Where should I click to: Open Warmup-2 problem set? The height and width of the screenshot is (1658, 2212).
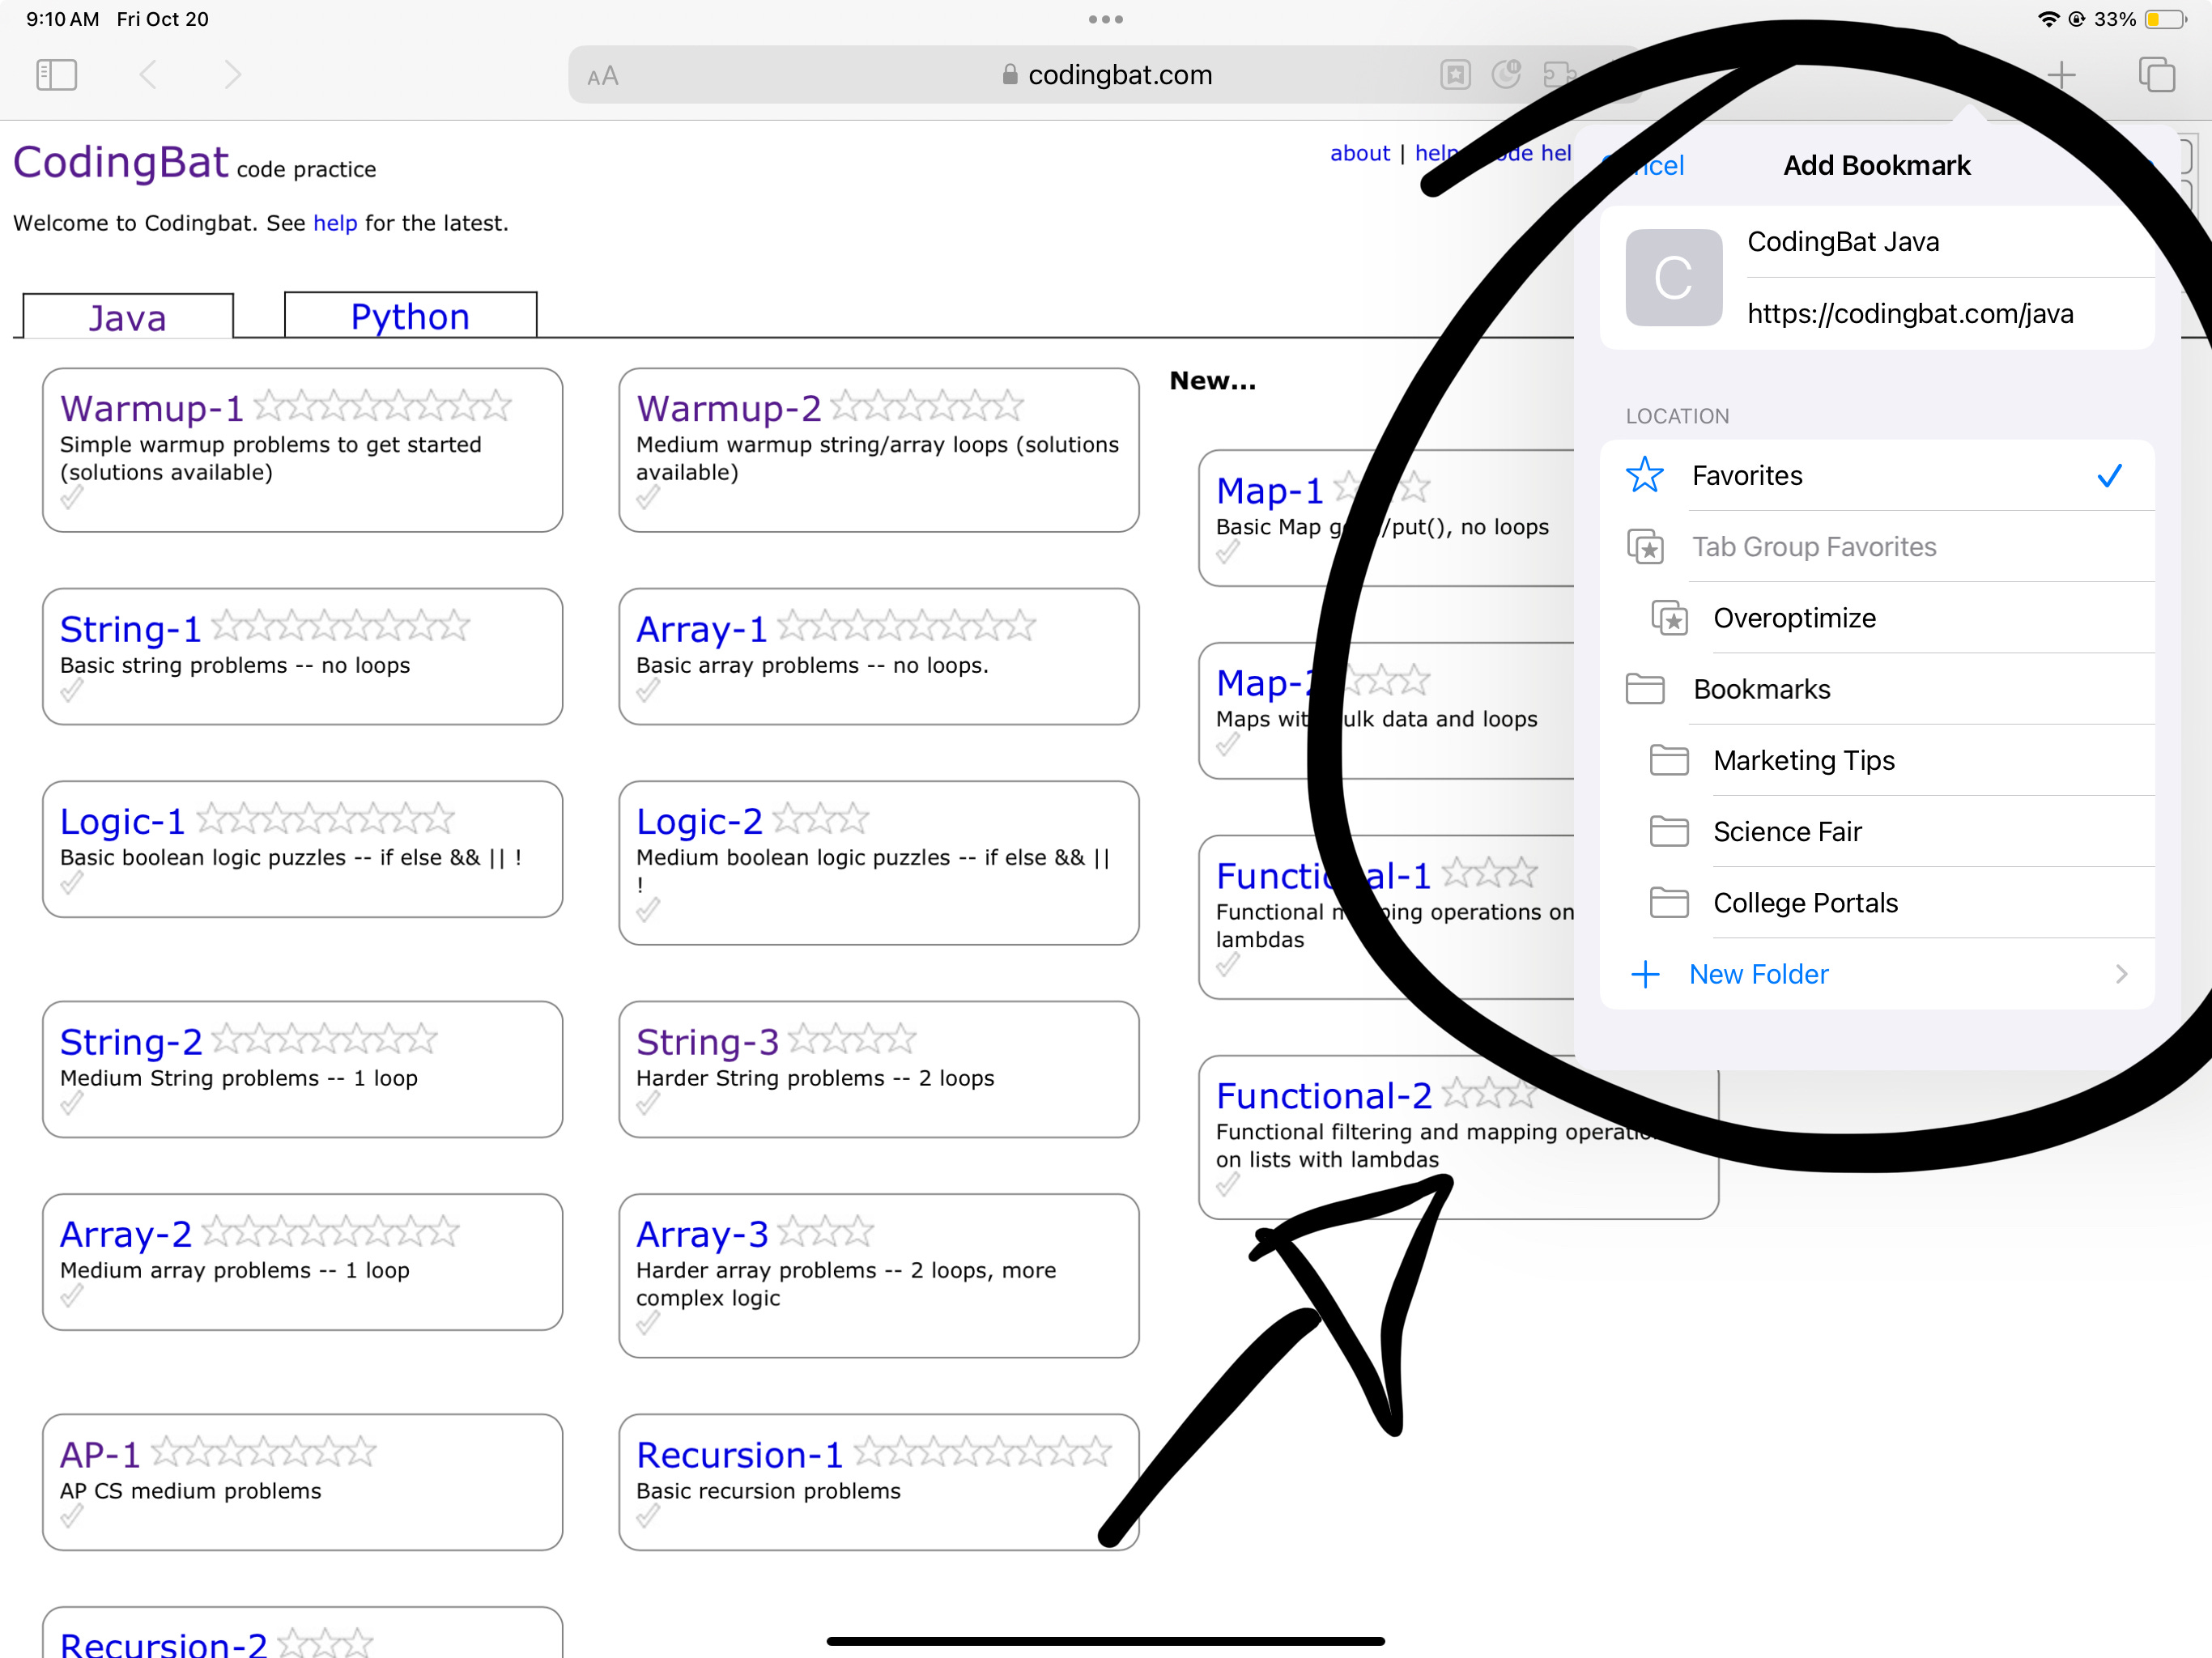729,408
